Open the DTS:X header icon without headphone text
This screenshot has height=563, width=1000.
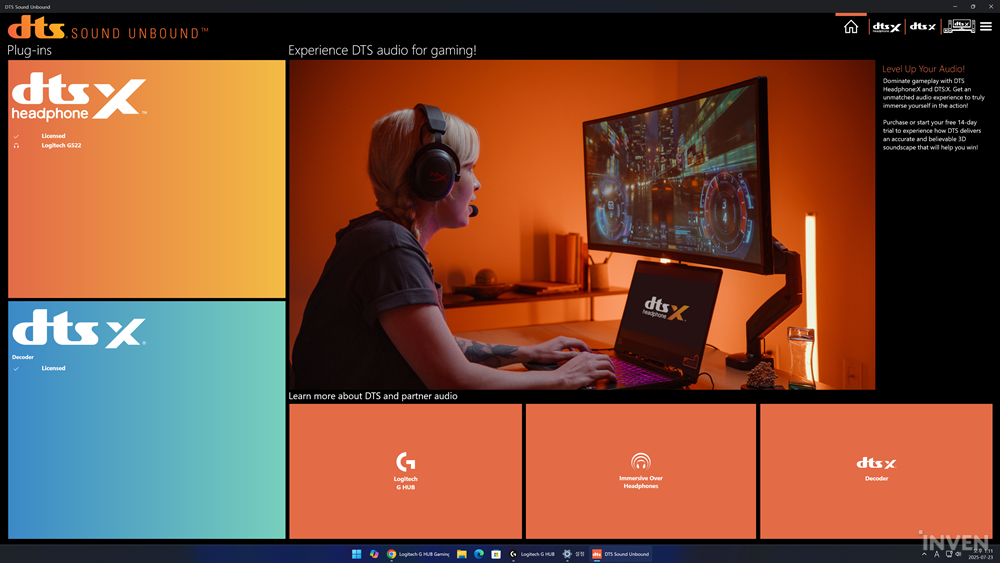coord(922,27)
